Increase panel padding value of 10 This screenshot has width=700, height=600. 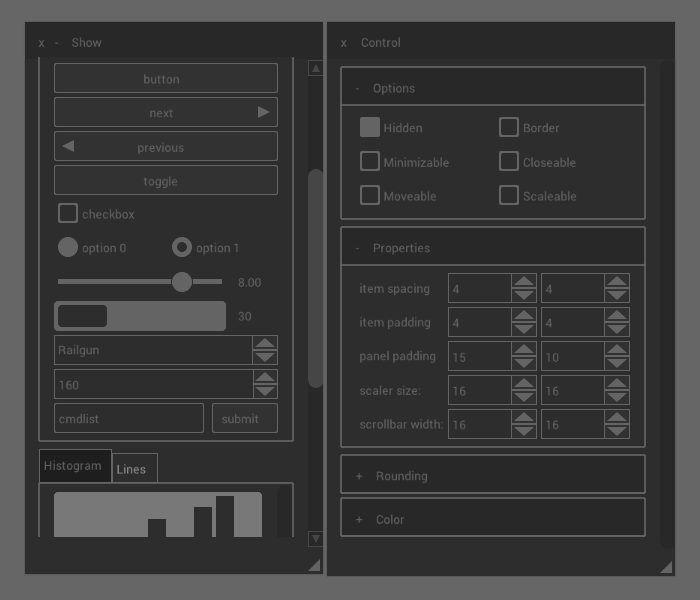(617, 349)
